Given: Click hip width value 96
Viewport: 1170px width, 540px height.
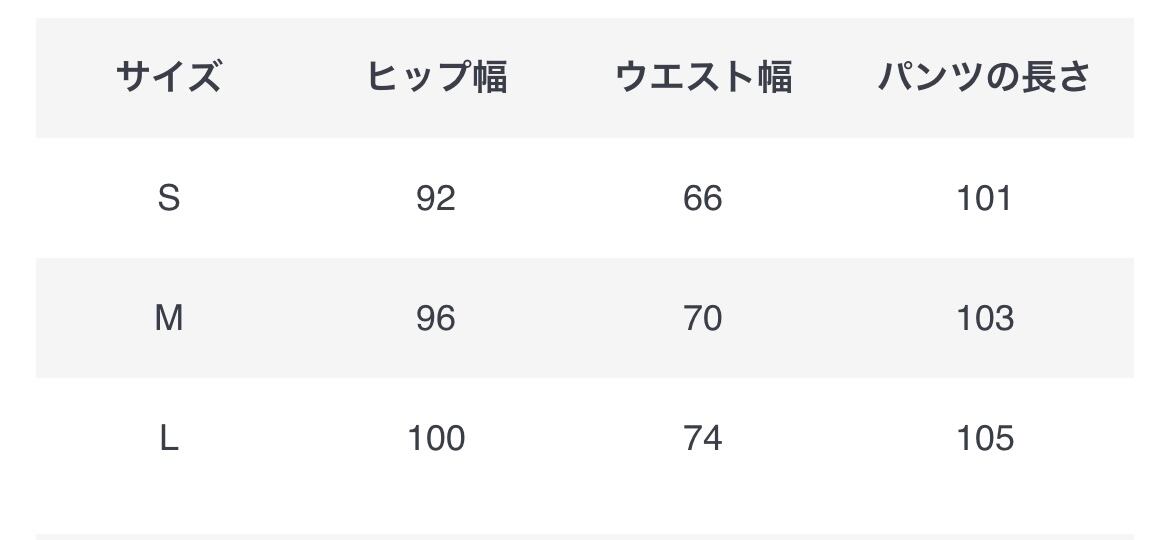Looking at the screenshot, I should pos(436,318).
